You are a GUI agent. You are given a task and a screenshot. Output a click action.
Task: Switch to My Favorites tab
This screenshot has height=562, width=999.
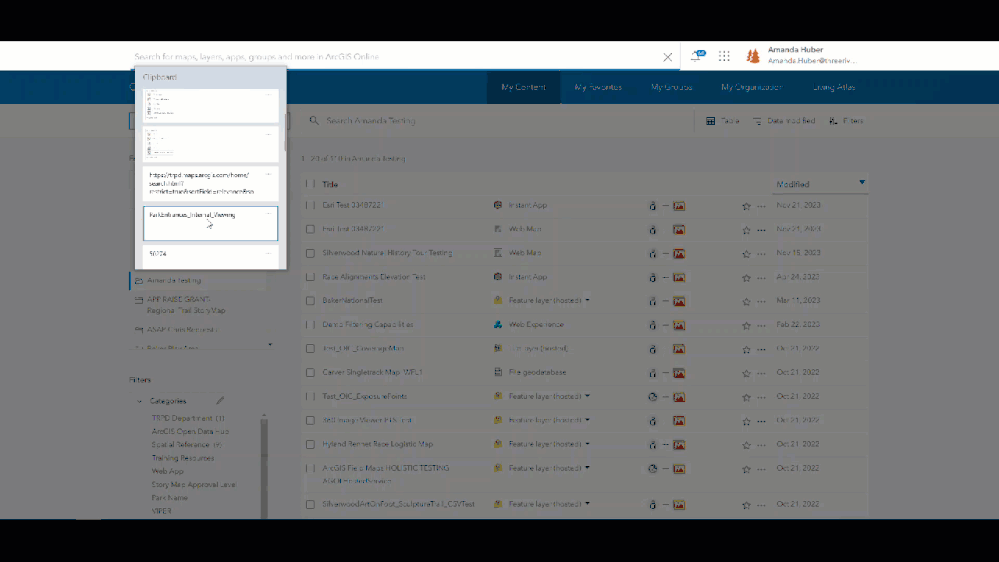coord(598,87)
